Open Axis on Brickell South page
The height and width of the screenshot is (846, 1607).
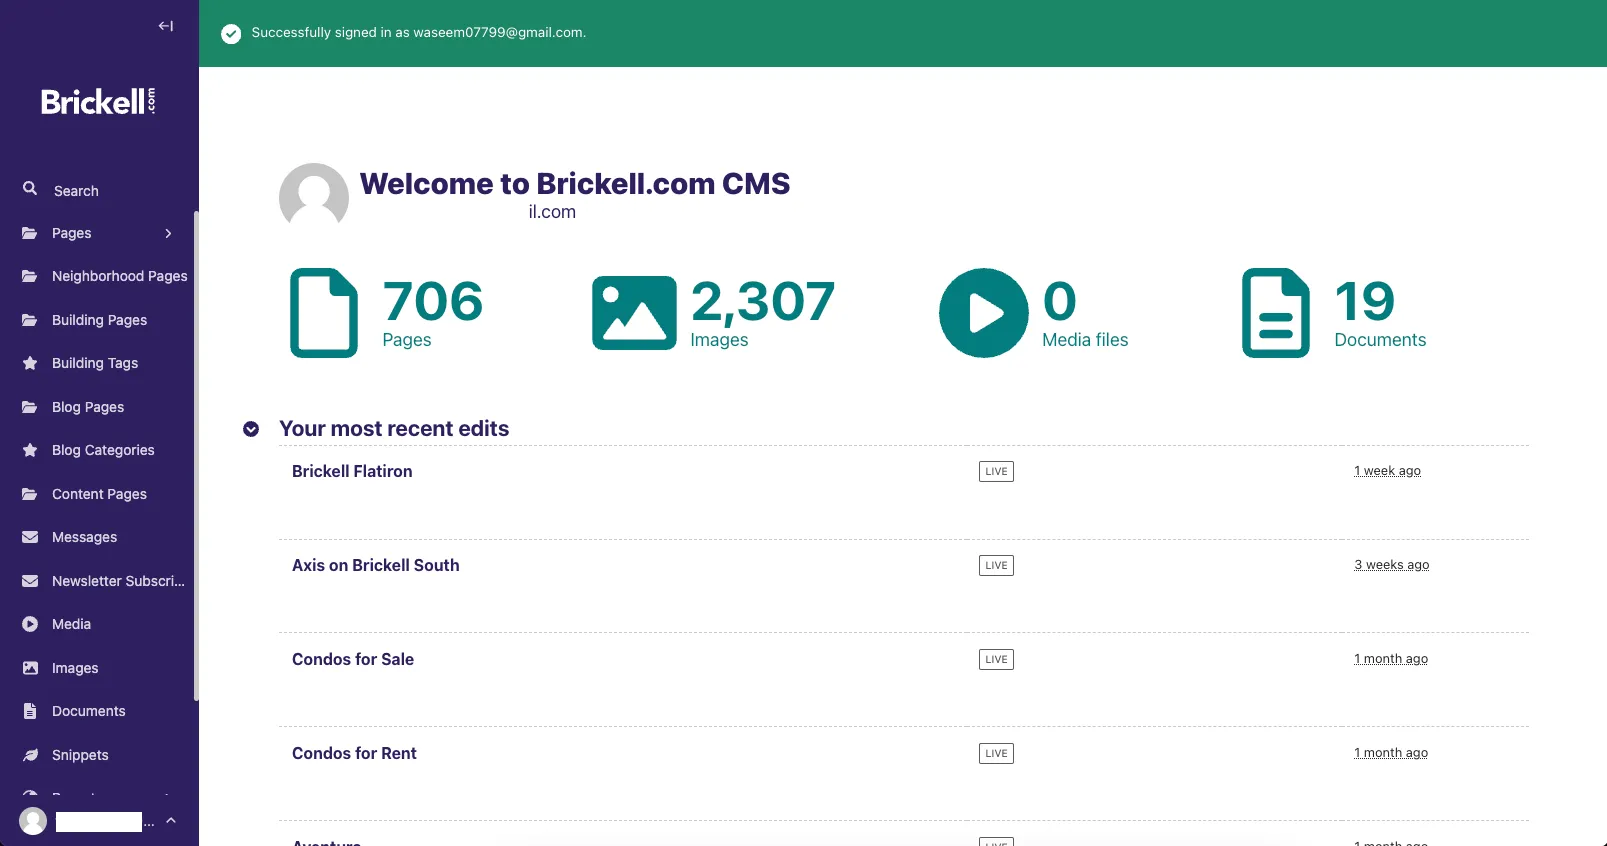pyautogui.click(x=376, y=565)
